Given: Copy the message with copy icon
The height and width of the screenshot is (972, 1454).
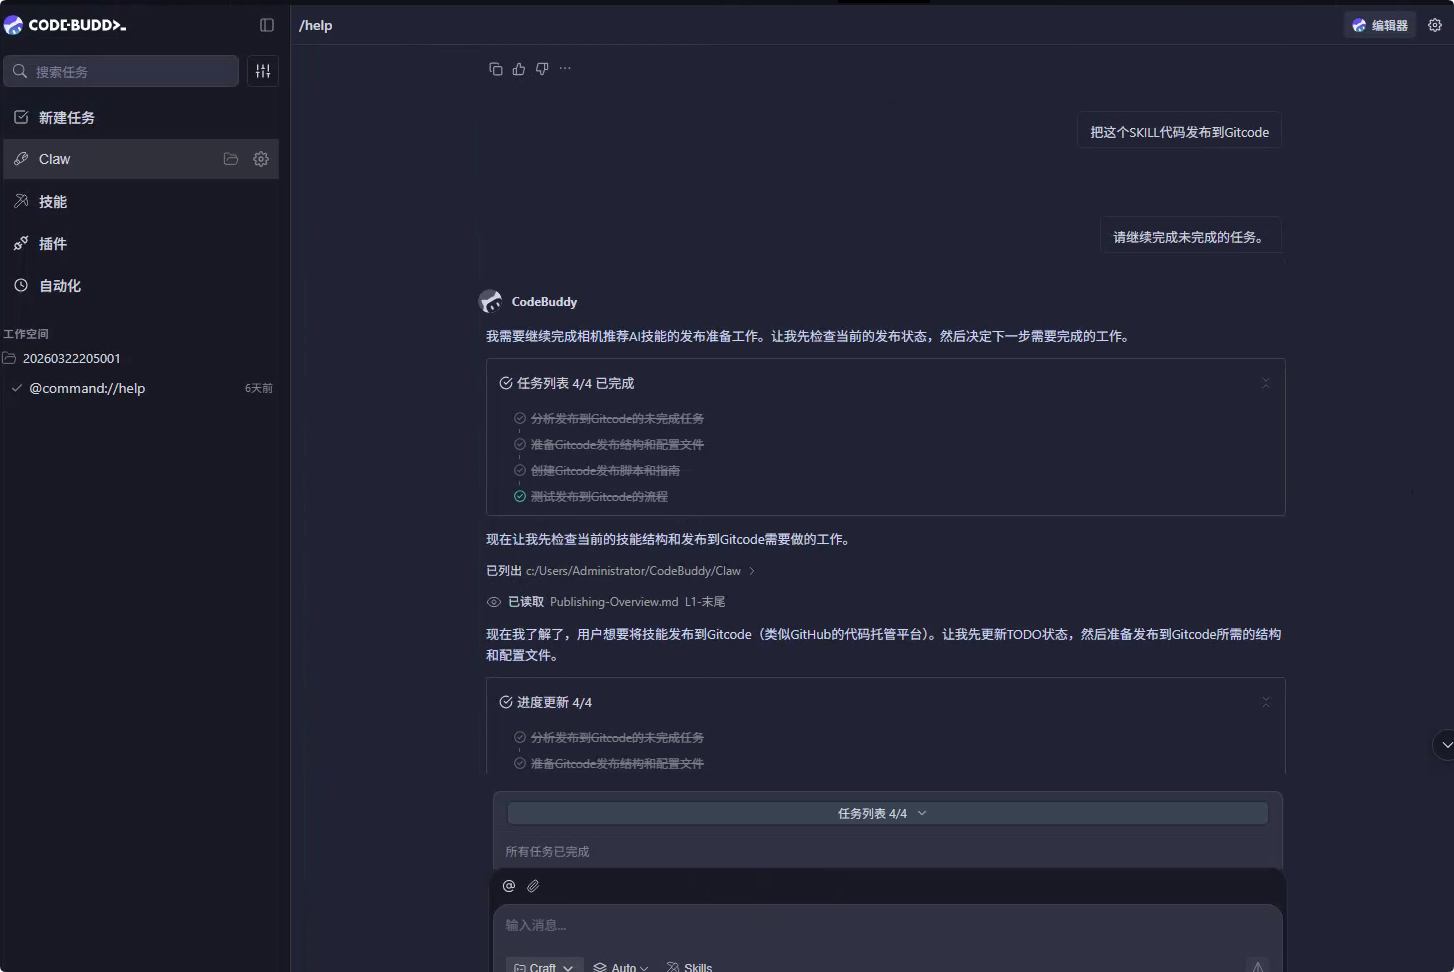Looking at the screenshot, I should tap(495, 69).
